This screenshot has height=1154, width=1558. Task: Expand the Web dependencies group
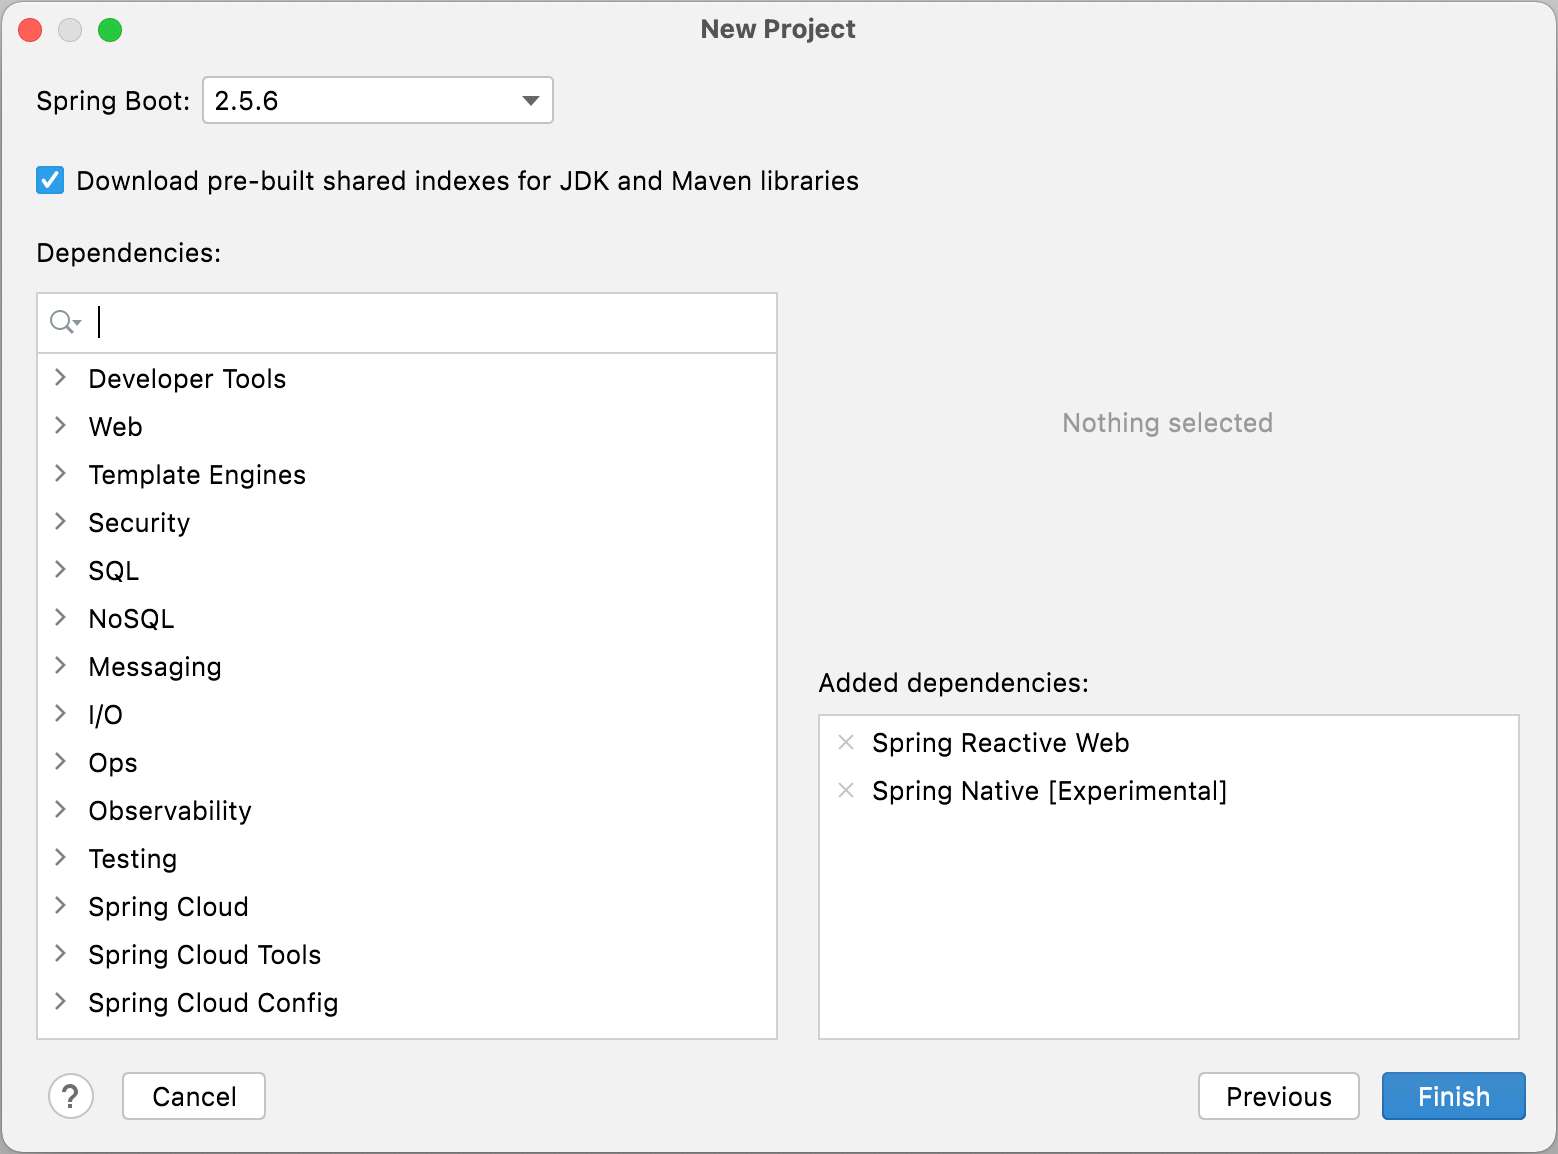pyautogui.click(x=61, y=426)
